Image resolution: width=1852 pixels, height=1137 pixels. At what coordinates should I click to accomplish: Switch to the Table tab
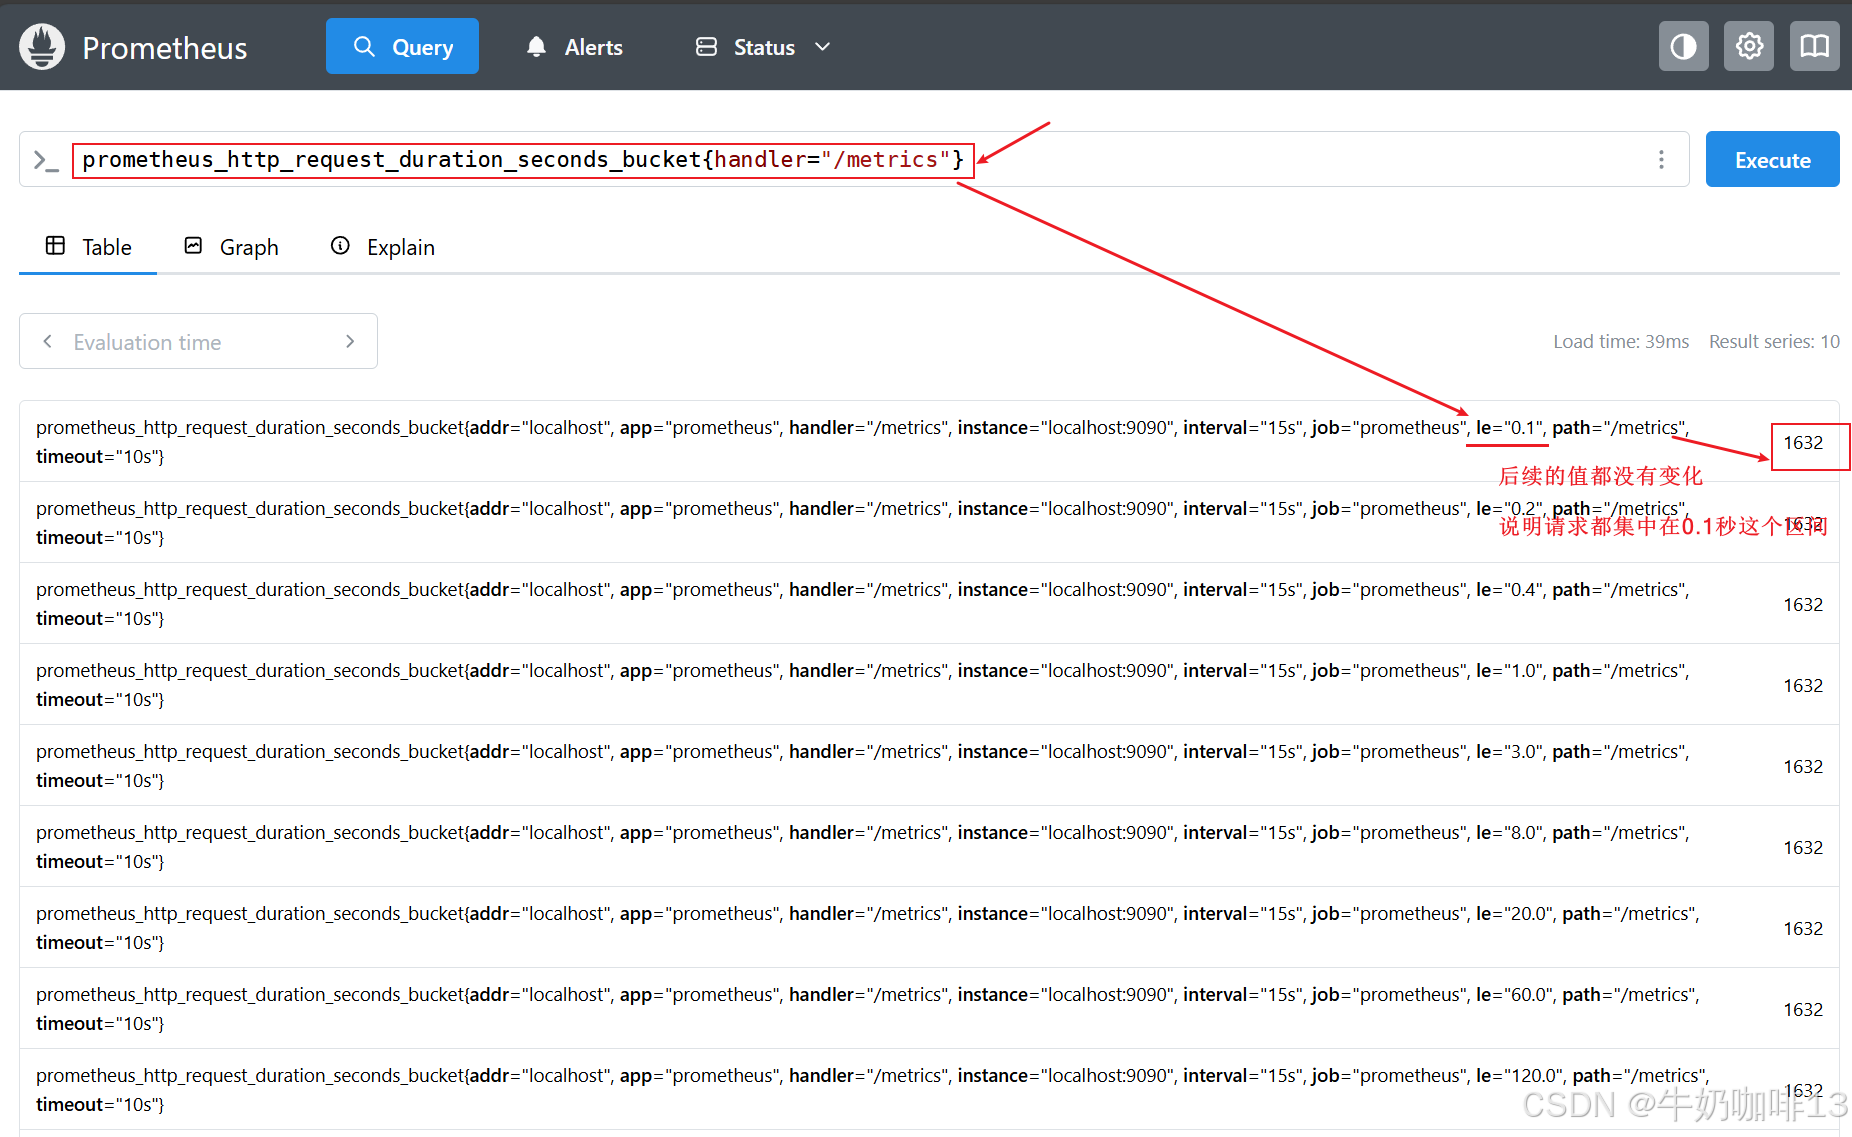click(88, 247)
